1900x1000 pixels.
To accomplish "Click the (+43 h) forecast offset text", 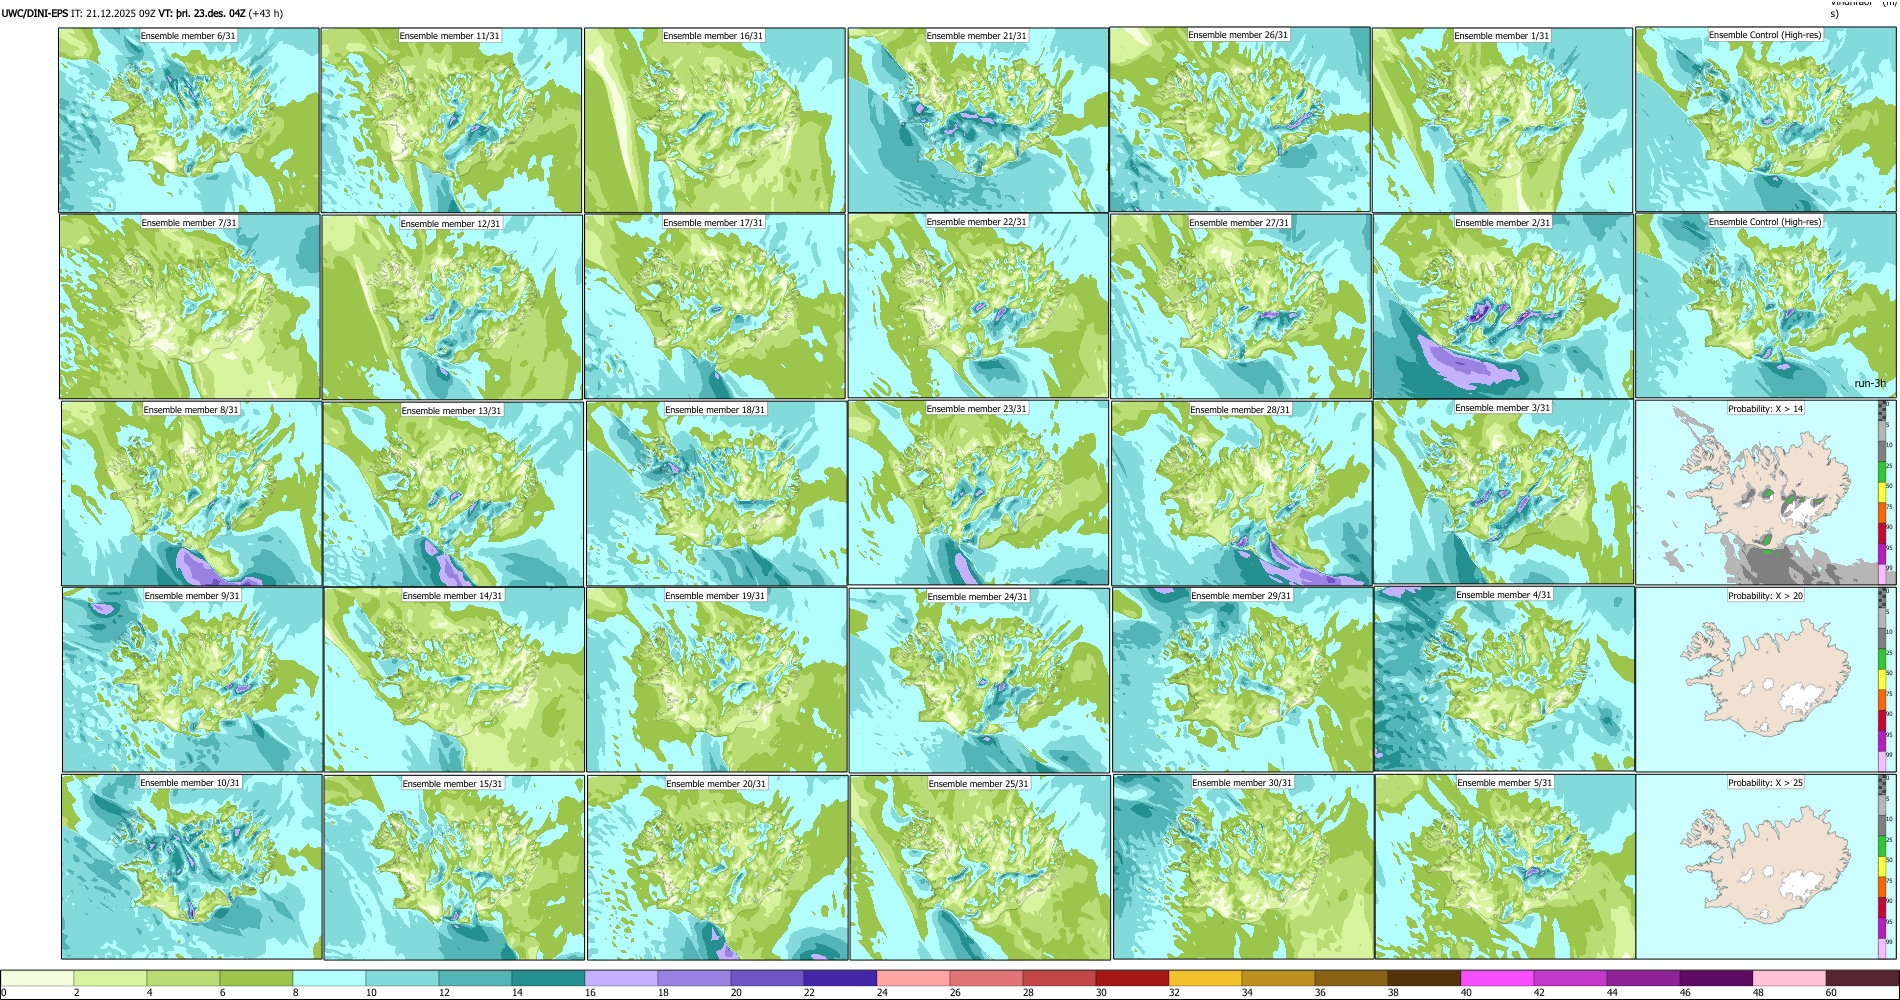I will pos(266,14).
